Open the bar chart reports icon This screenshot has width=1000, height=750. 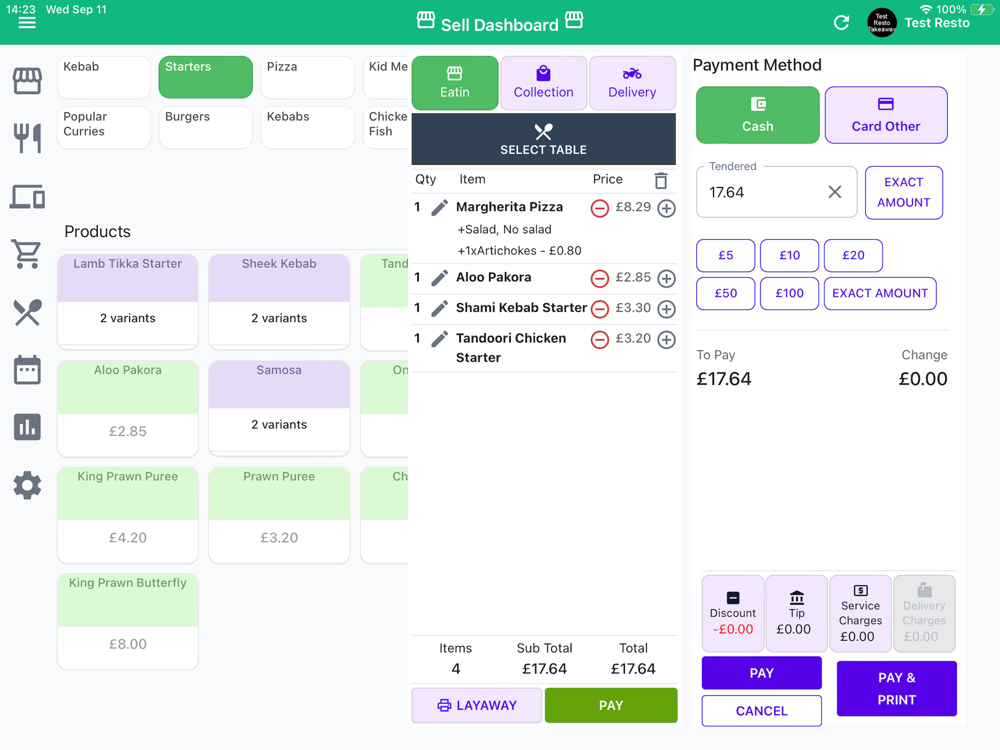coord(27,427)
